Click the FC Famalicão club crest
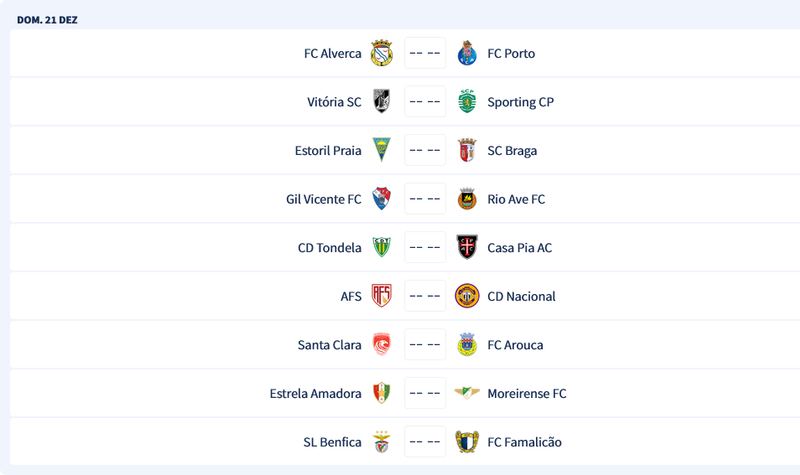Viewport: 800px width, 475px height. (466, 442)
